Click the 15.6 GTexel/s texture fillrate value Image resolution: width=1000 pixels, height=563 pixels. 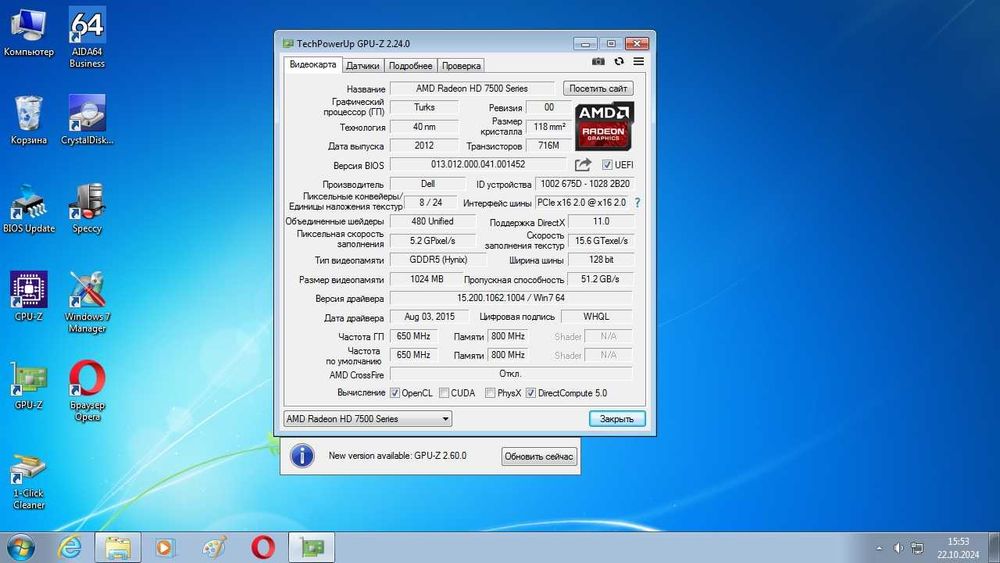point(601,240)
